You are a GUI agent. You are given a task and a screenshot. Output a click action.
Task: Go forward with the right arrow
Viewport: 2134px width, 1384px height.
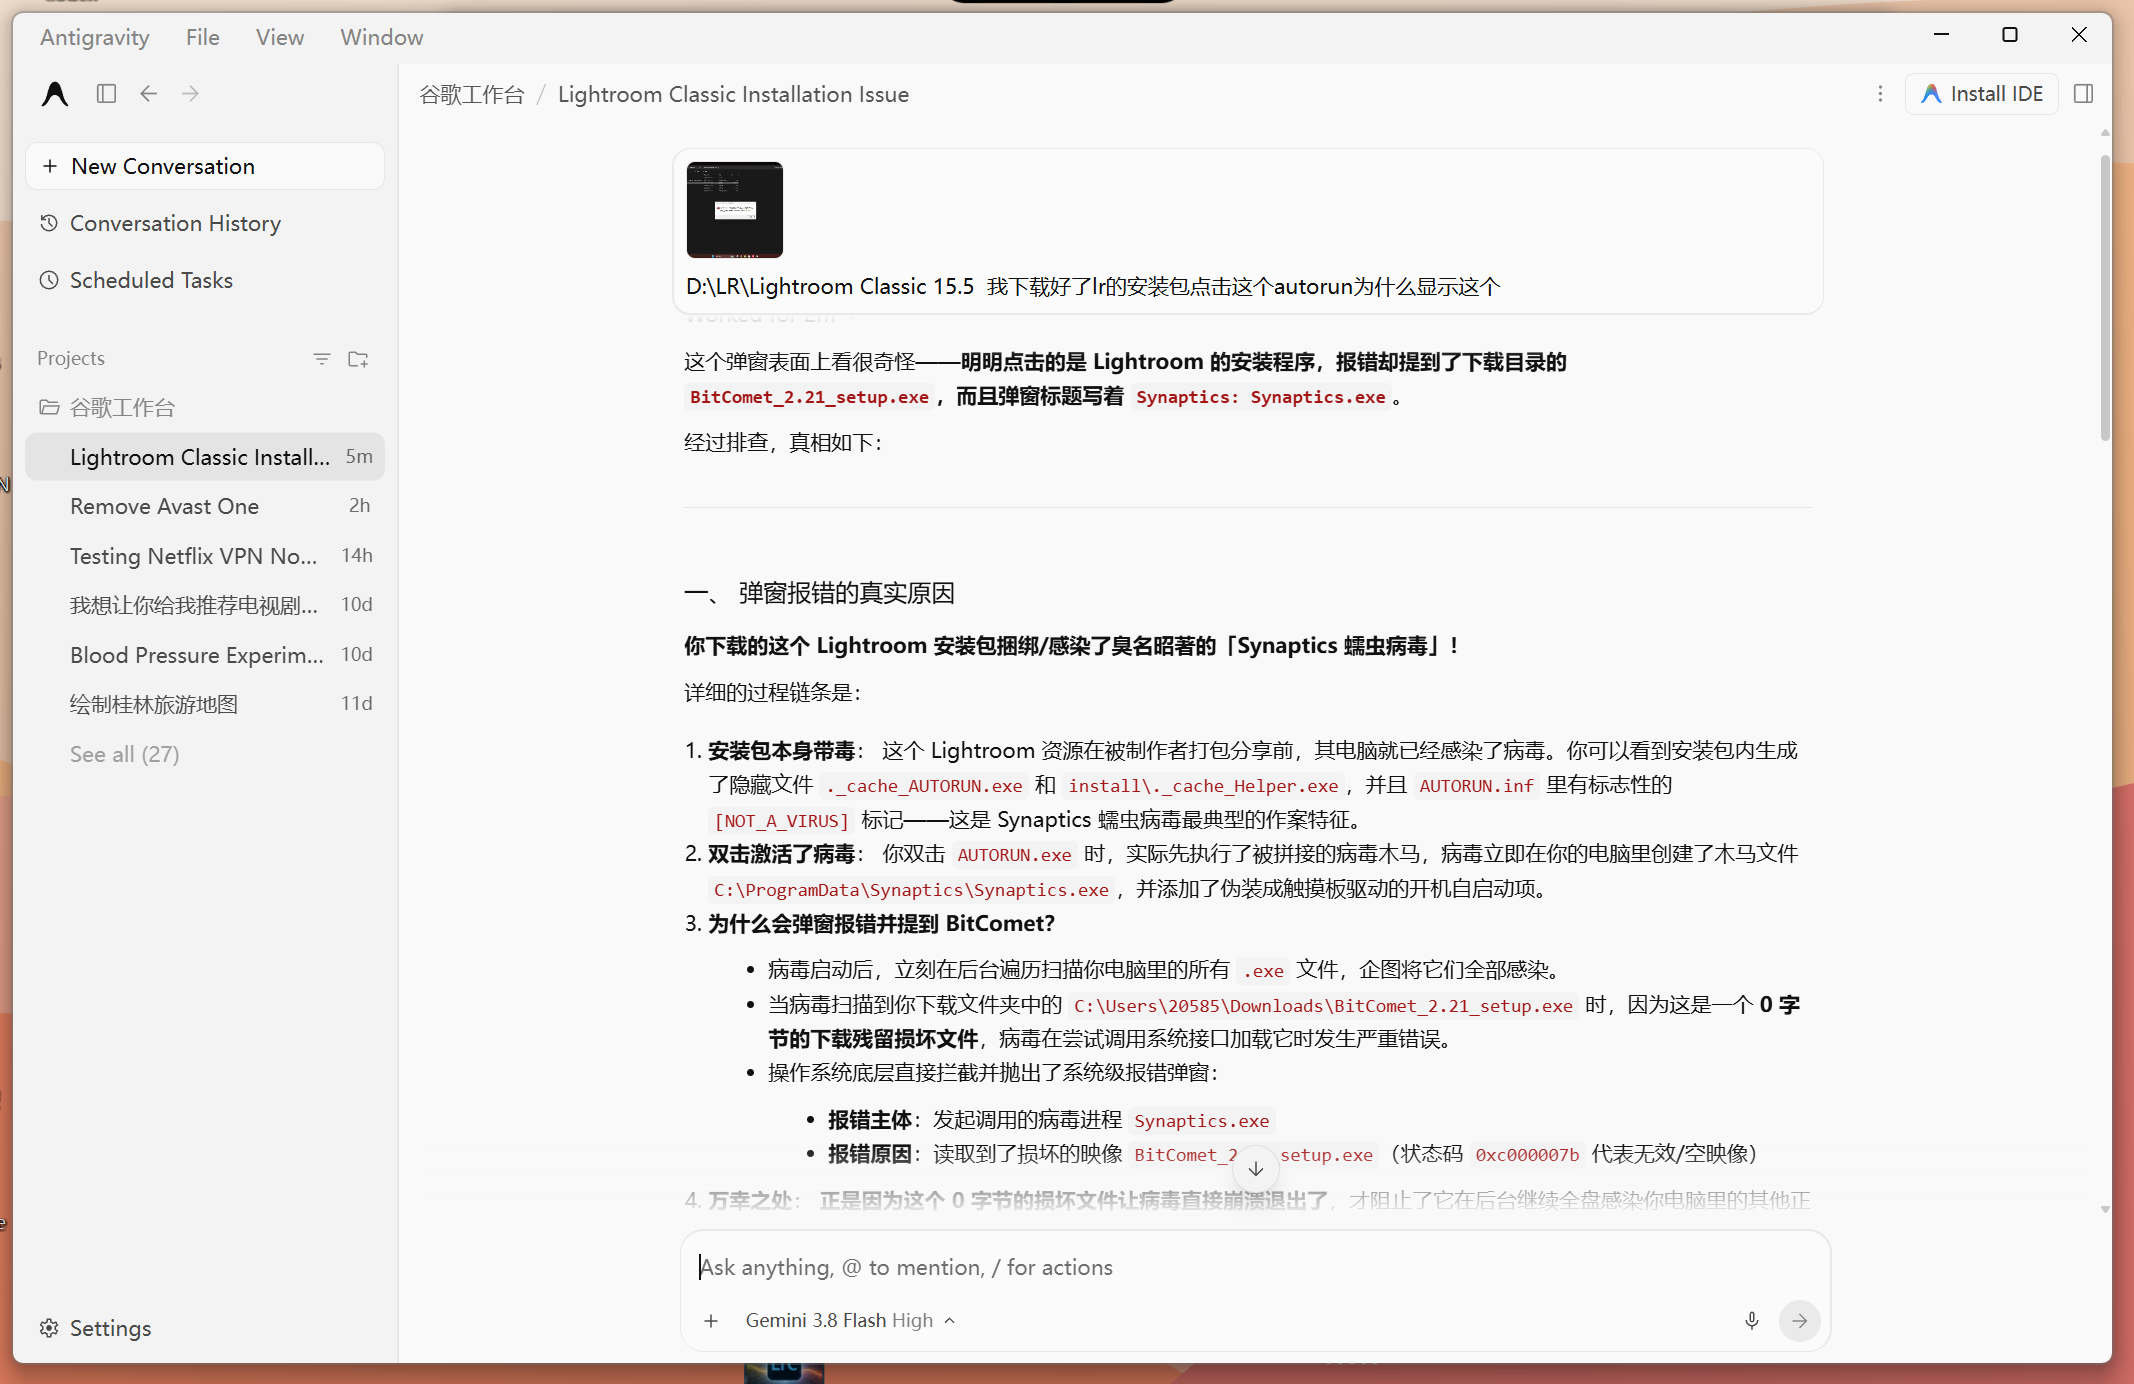click(190, 94)
